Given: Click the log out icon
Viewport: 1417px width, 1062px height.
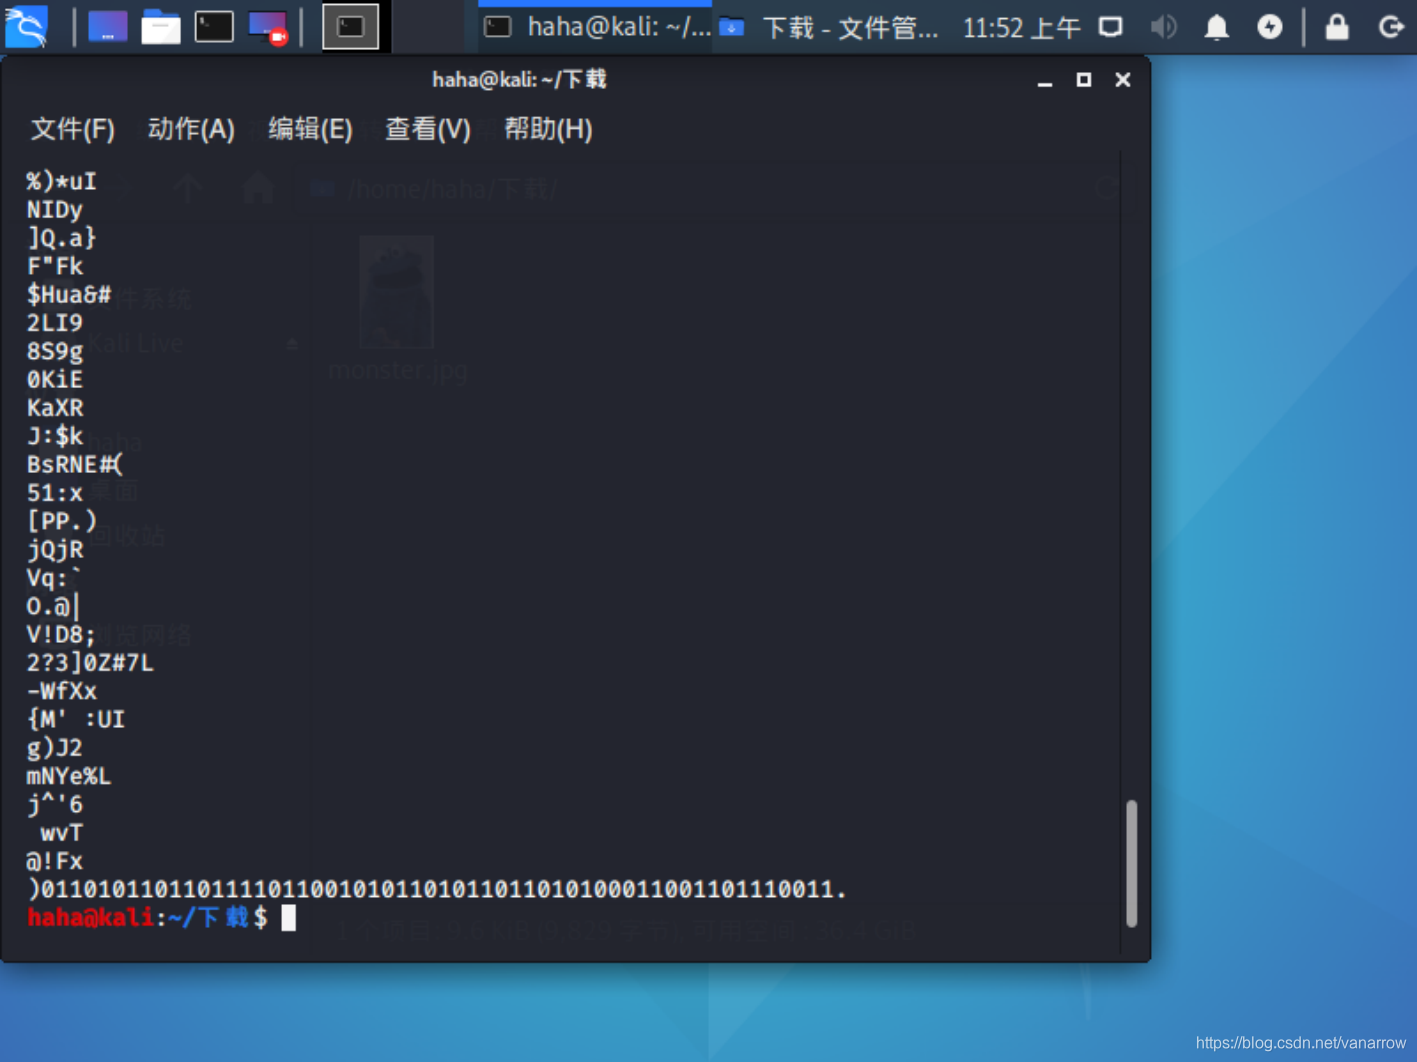Looking at the screenshot, I should click(1391, 27).
